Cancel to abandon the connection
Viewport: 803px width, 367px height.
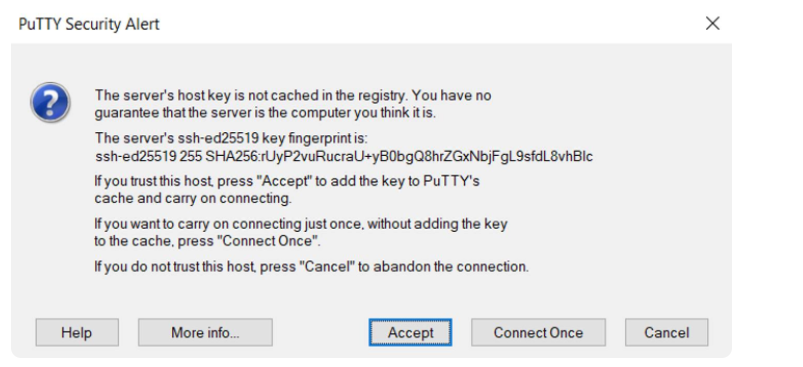click(666, 333)
